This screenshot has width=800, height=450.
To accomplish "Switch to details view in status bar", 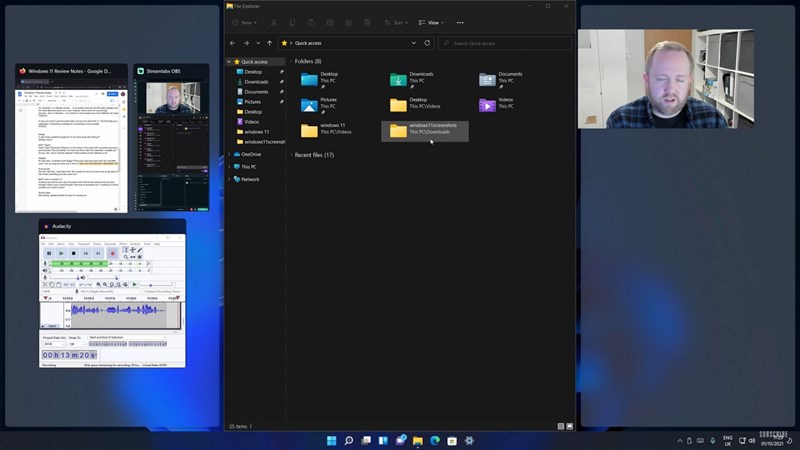I will pyautogui.click(x=561, y=426).
